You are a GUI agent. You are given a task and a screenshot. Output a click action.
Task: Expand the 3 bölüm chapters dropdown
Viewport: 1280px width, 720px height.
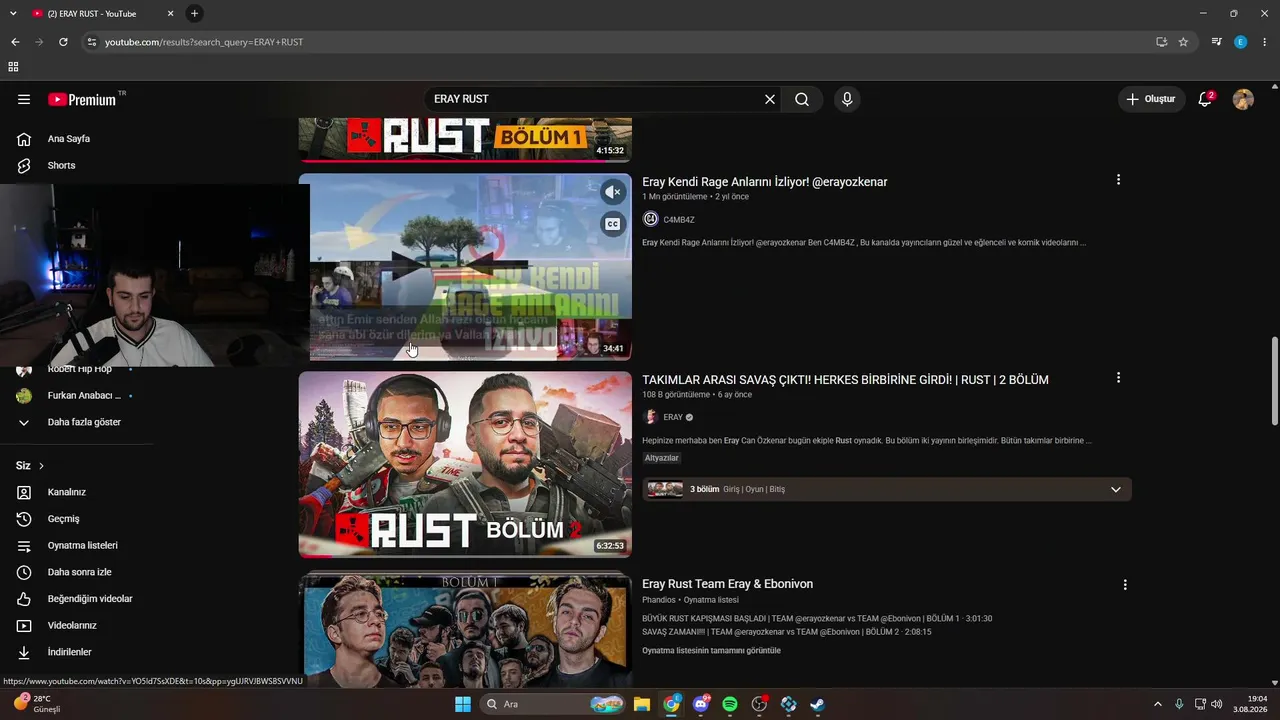pyautogui.click(x=1116, y=489)
